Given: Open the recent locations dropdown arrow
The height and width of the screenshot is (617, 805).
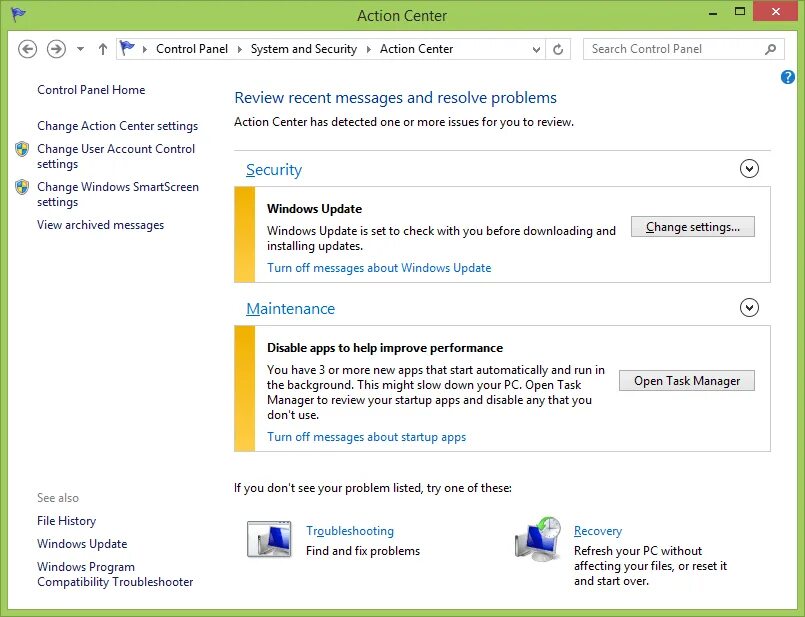Looking at the screenshot, I should click(81, 49).
